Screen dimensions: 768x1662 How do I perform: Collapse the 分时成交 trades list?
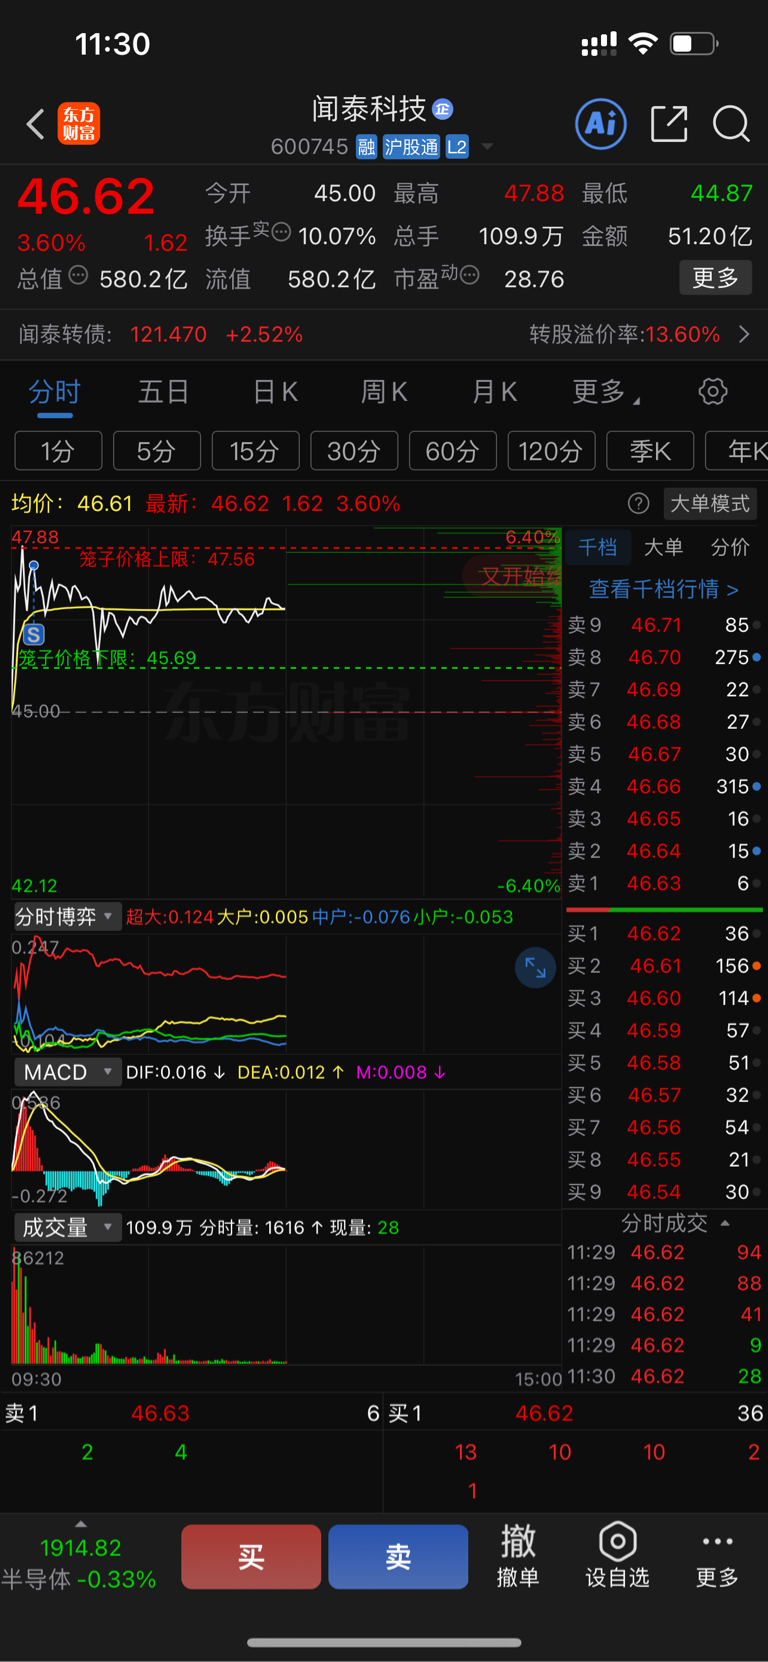tap(675, 1223)
